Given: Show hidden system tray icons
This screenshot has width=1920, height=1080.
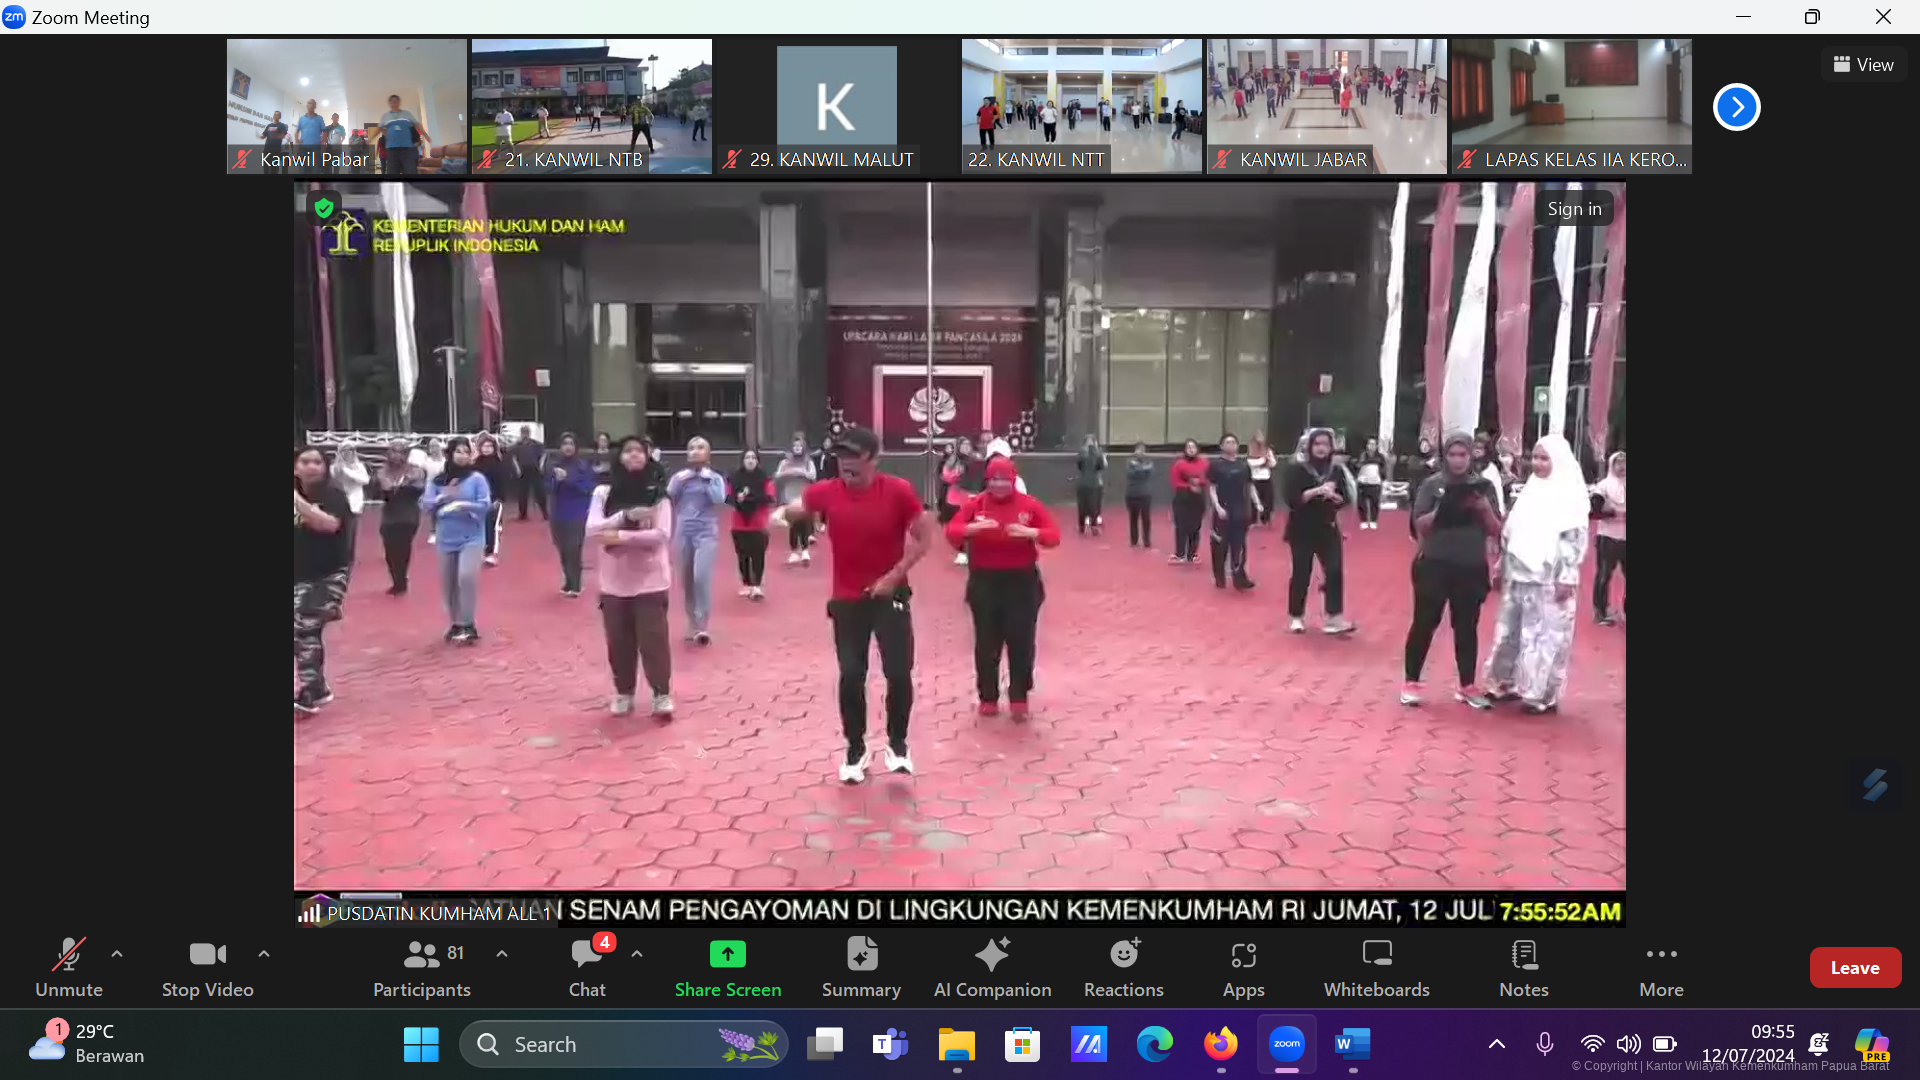Looking at the screenshot, I should click(1497, 1045).
